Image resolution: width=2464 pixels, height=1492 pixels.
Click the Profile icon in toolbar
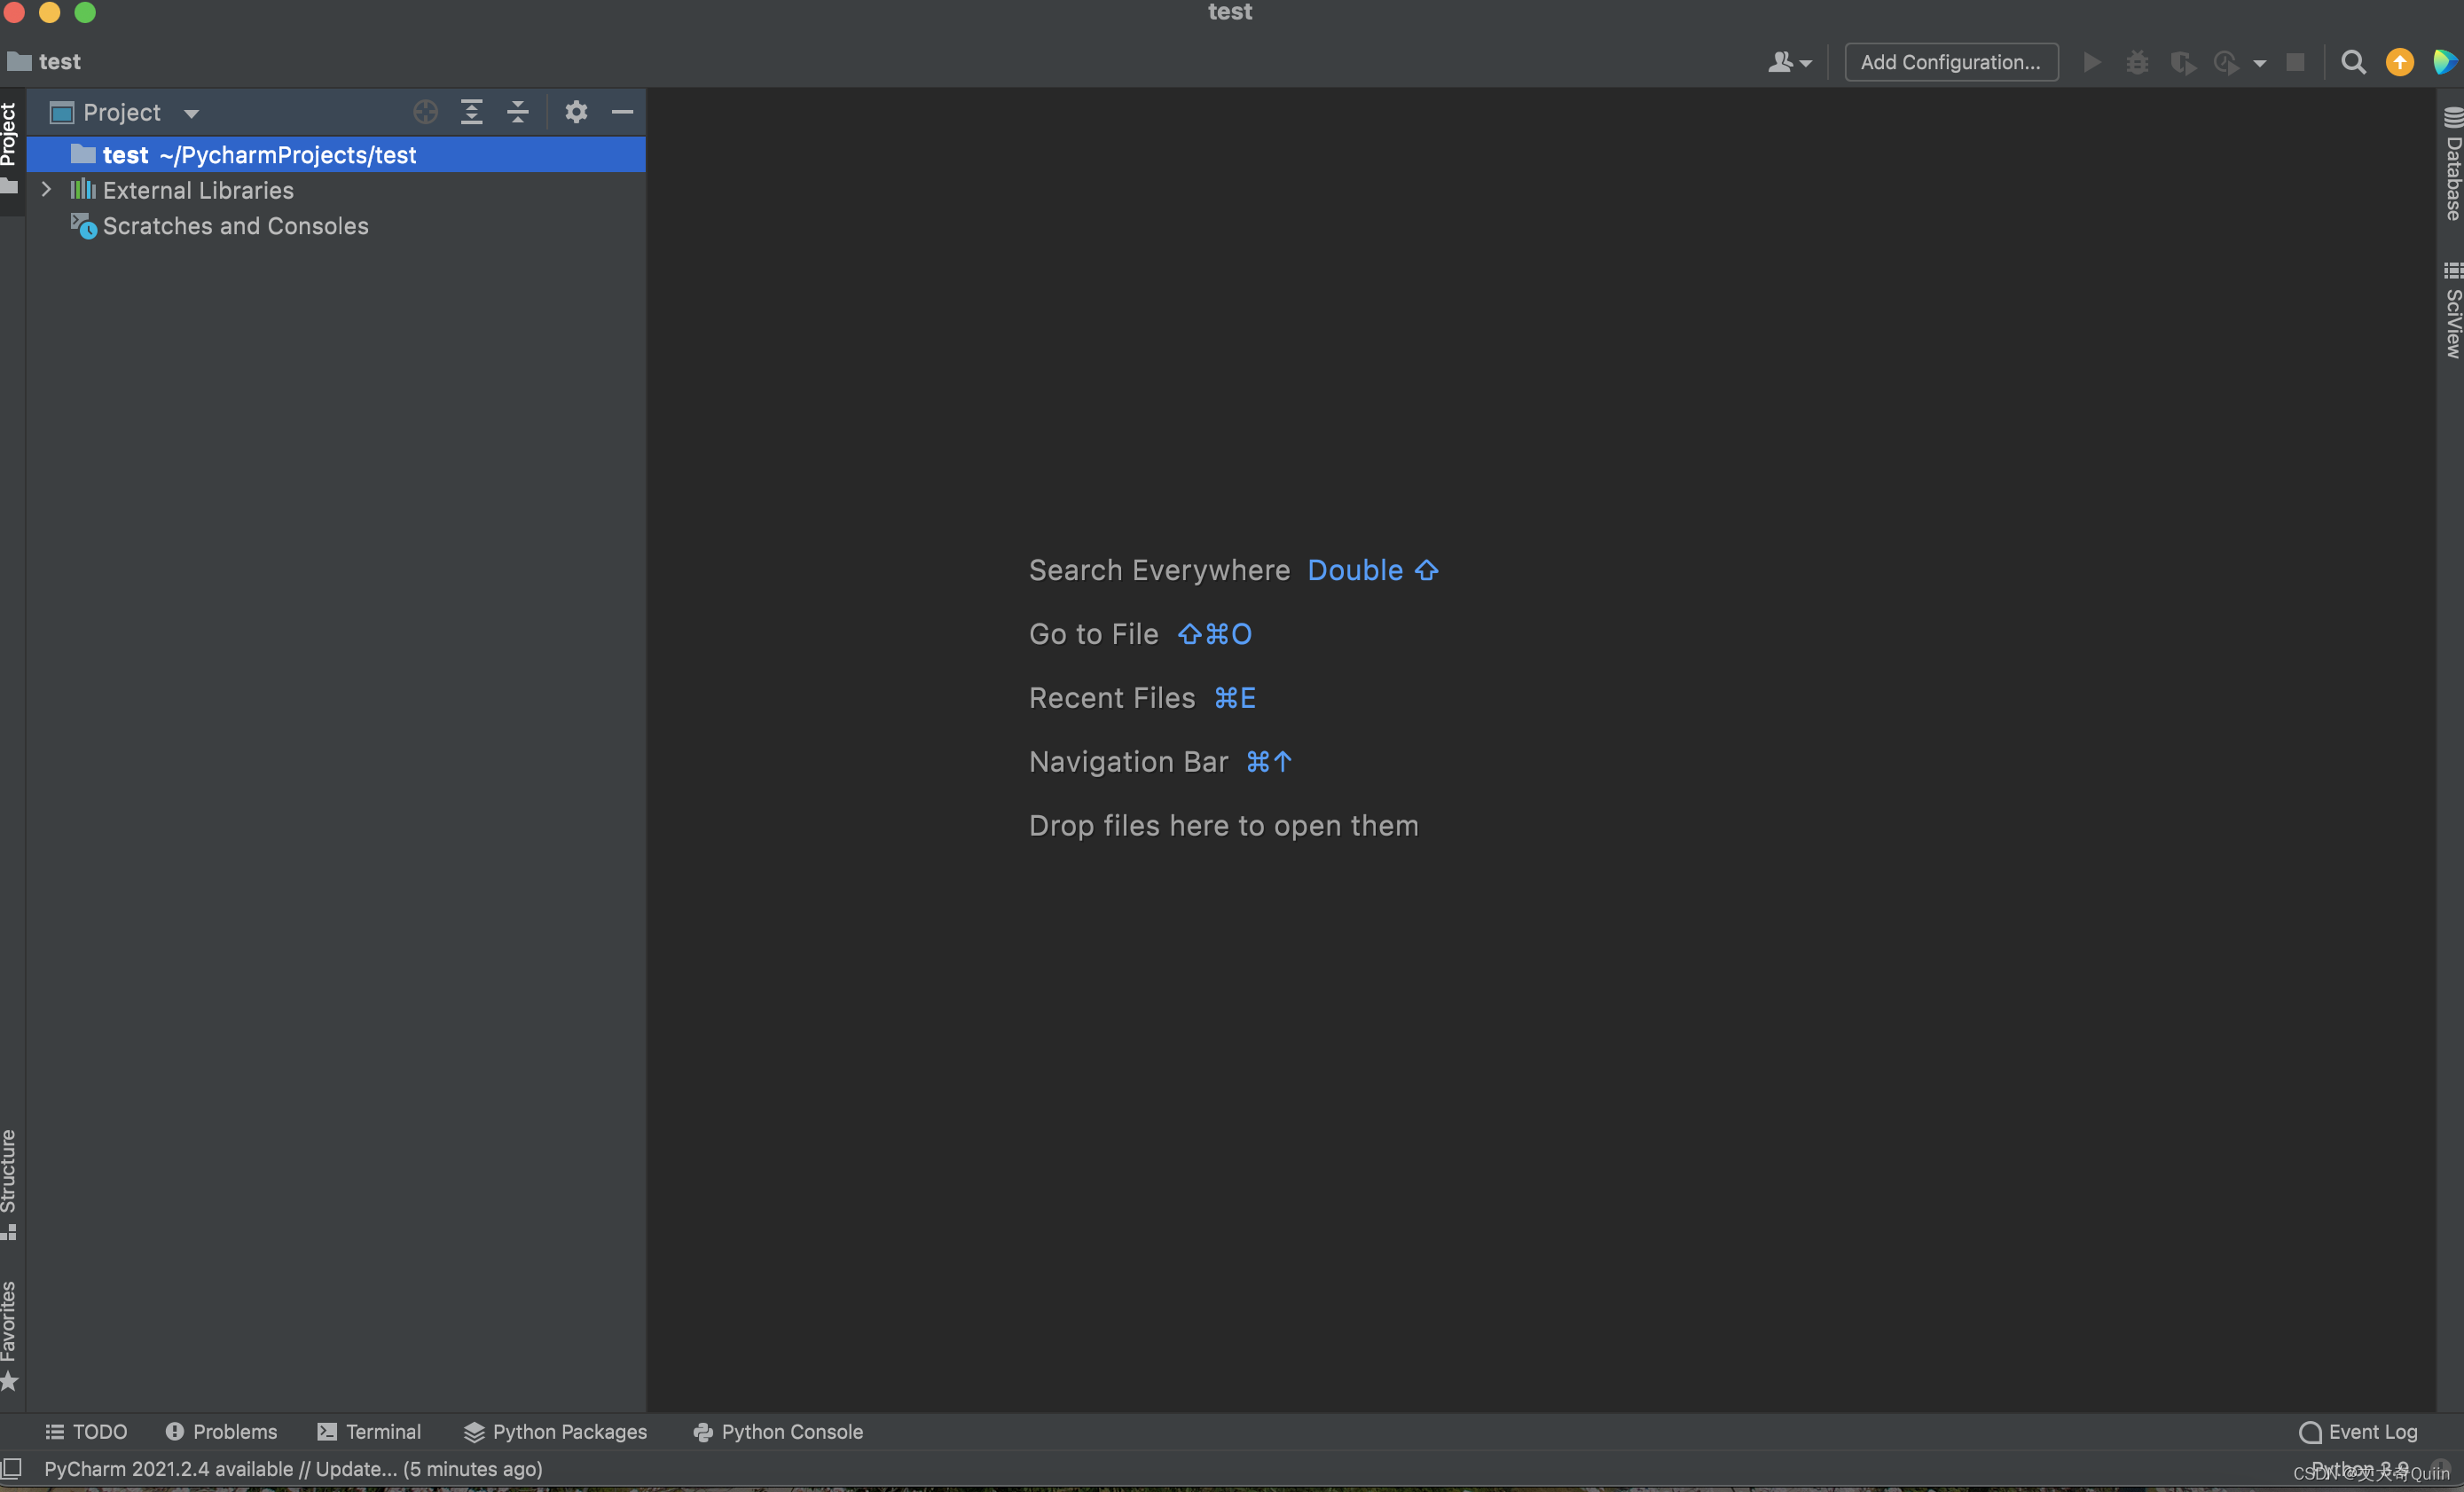[x=2227, y=62]
